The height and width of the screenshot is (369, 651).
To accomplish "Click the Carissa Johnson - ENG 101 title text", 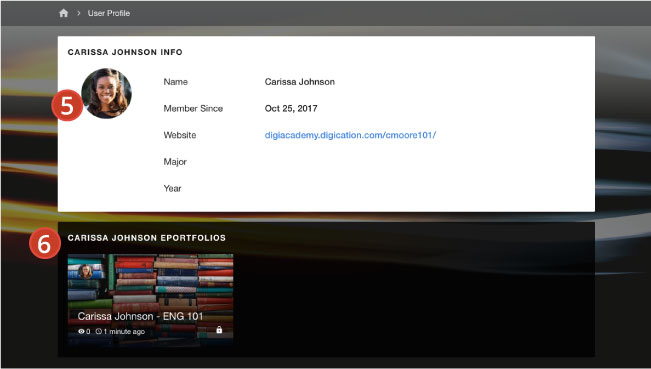I will click(140, 316).
